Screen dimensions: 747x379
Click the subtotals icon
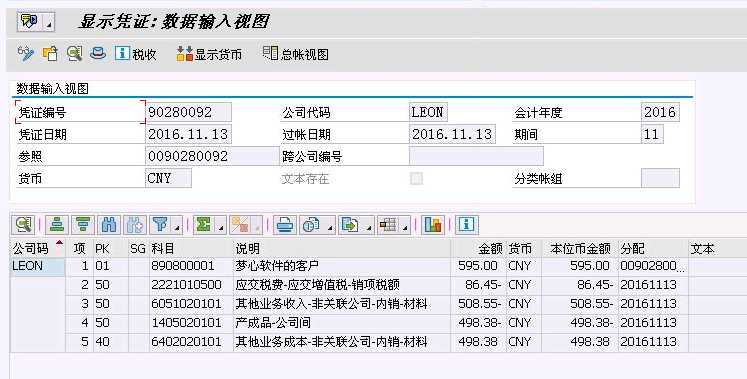240,225
